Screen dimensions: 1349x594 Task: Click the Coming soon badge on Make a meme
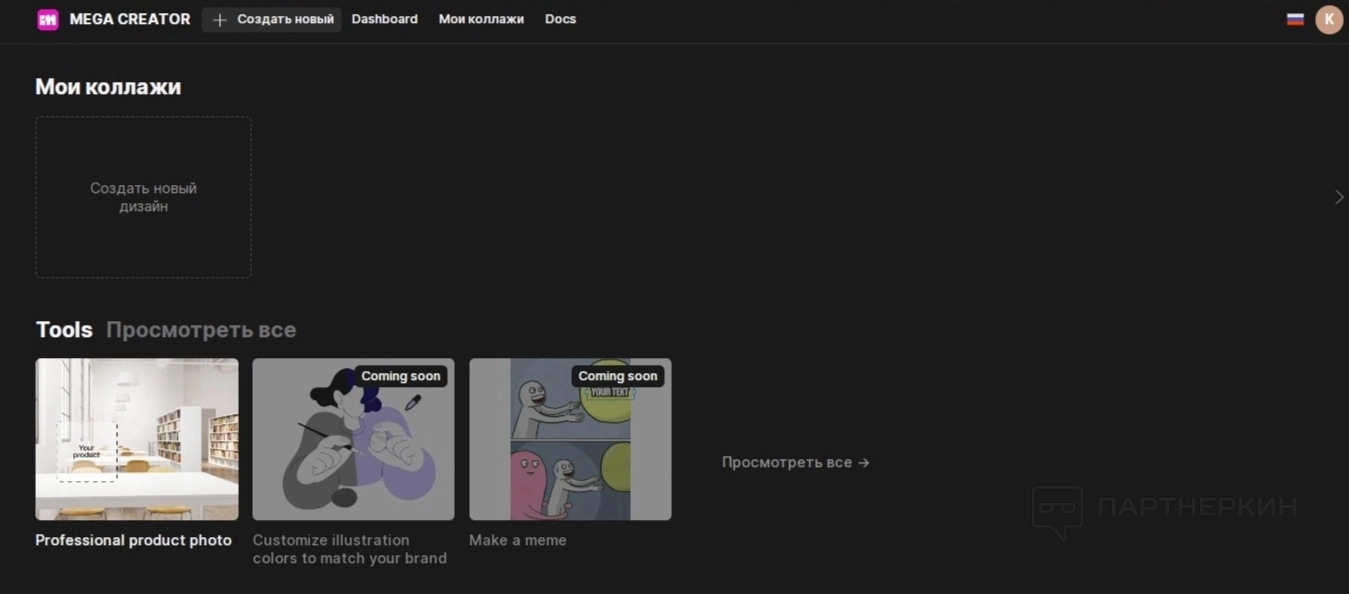[618, 376]
